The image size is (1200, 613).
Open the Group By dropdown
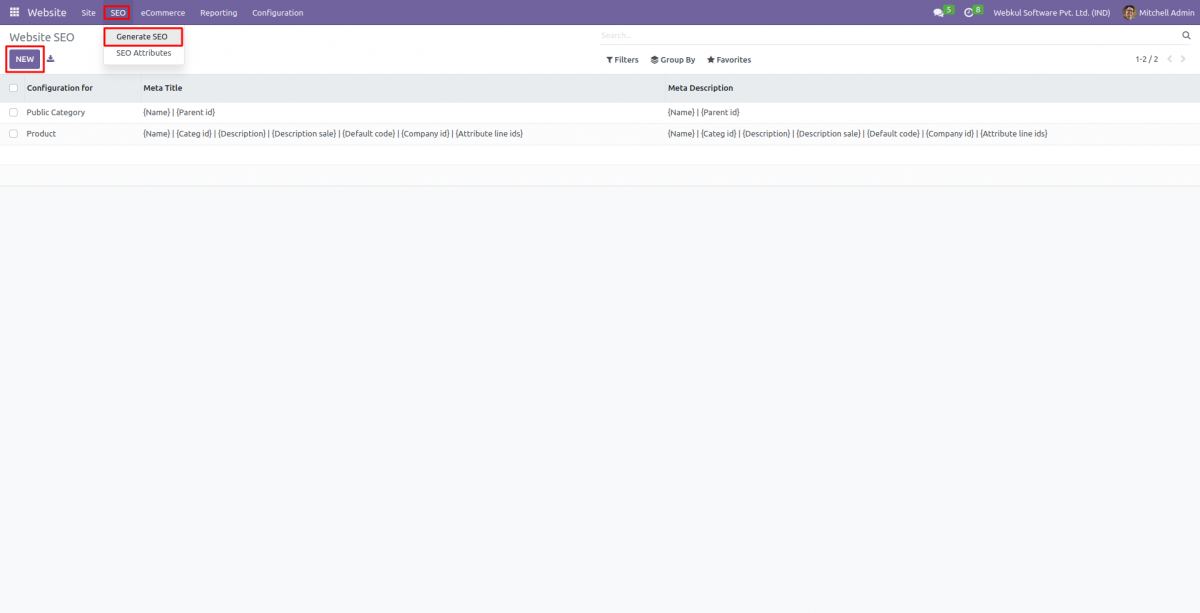[x=672, y=59]
